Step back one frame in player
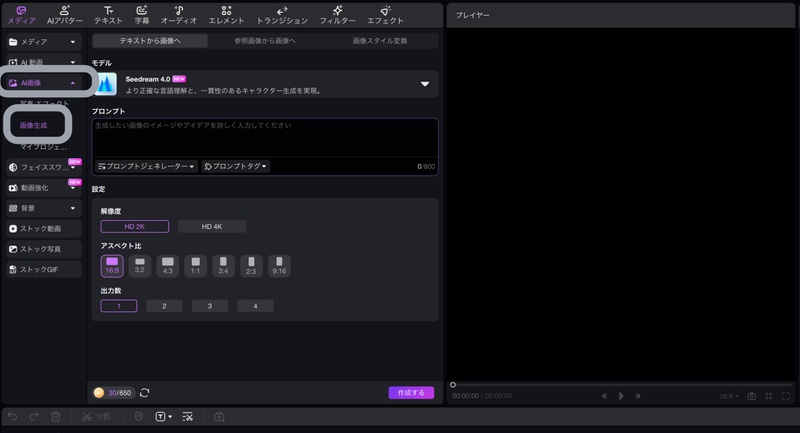Viewport: 800px width, 433px height. [604, 396]
